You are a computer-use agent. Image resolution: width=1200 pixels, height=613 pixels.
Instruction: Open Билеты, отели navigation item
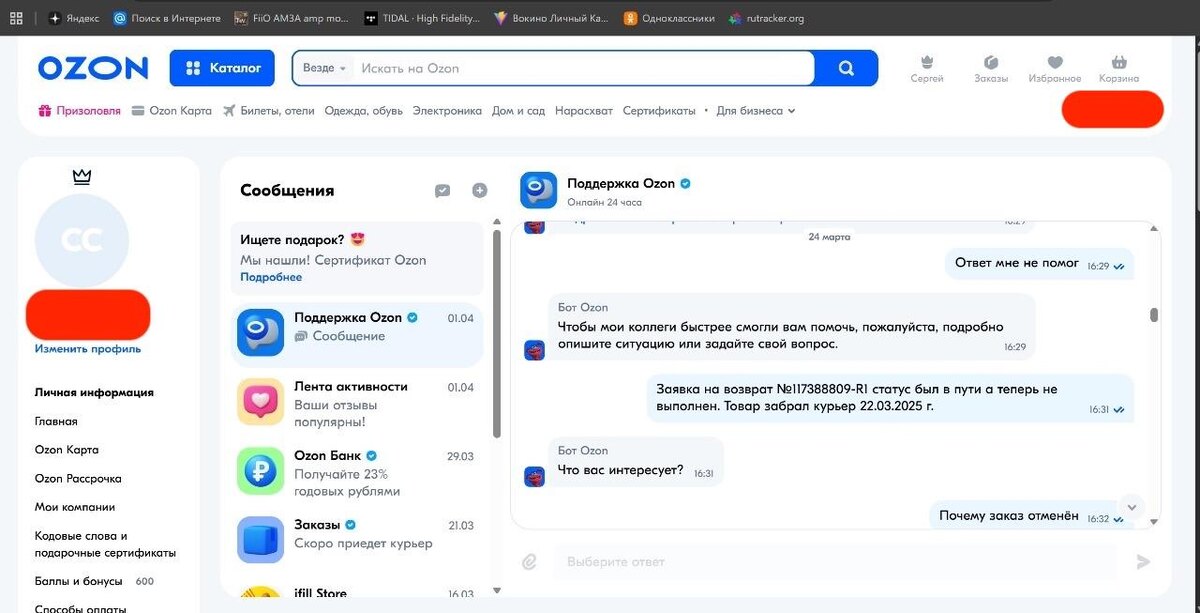tap(269, 111)
